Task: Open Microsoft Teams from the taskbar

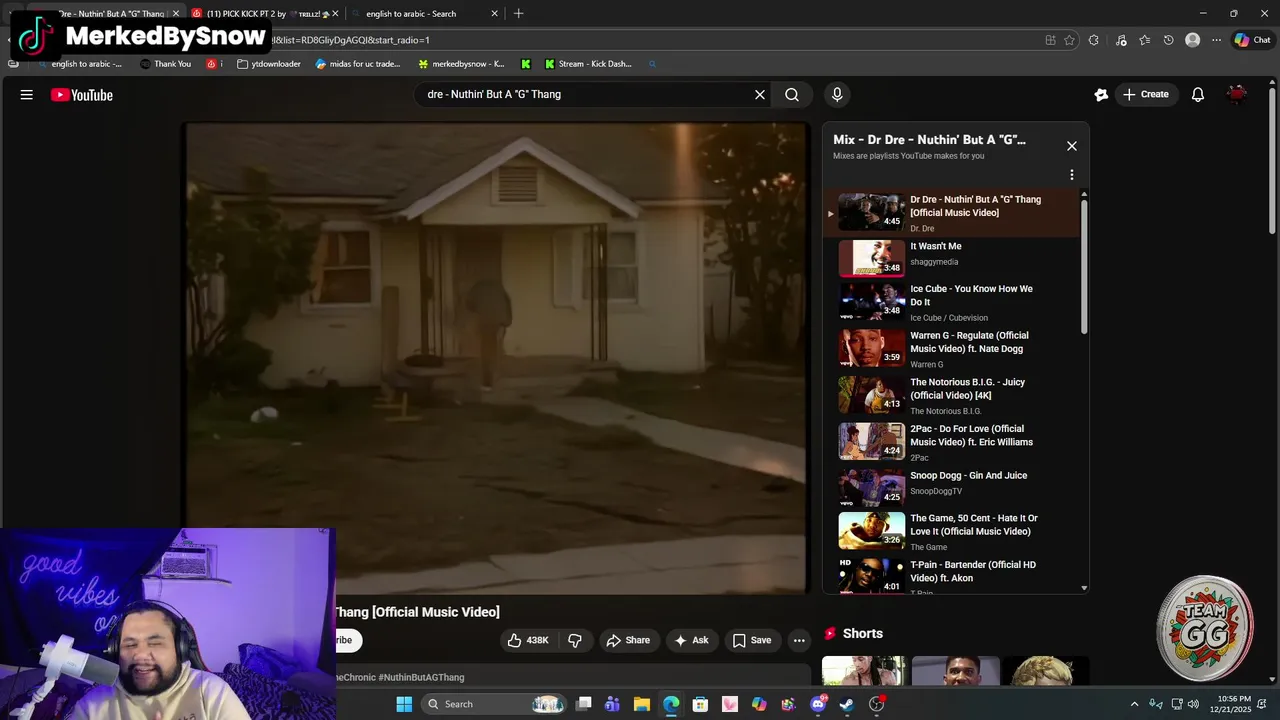Action: (x=613, y=704)
